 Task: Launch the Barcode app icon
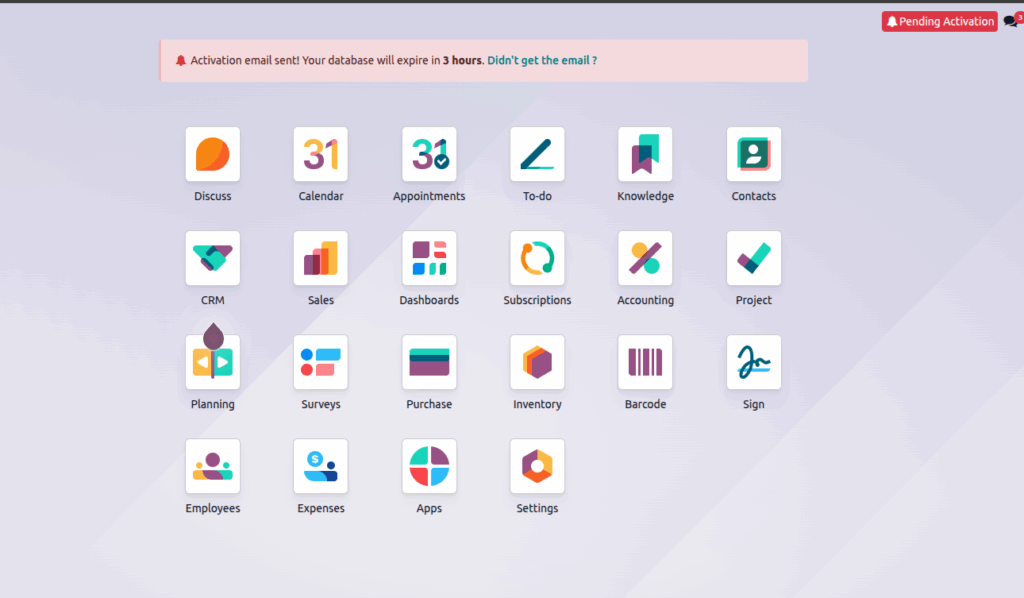[x=645, y=362]
